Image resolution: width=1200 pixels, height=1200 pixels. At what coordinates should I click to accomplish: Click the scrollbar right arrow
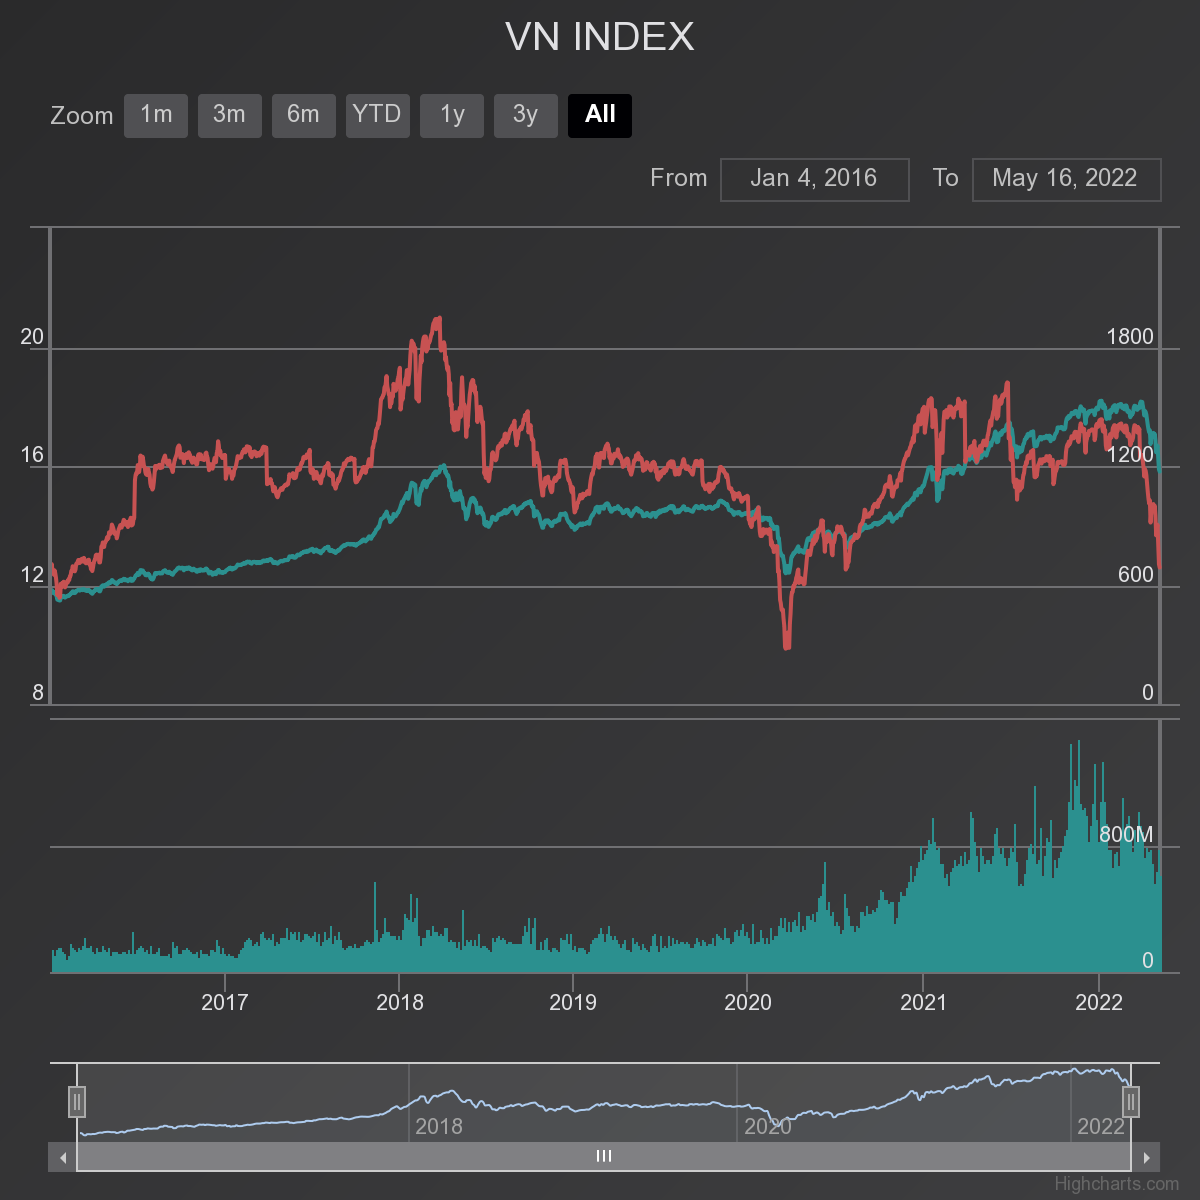pos(1146,1157)
